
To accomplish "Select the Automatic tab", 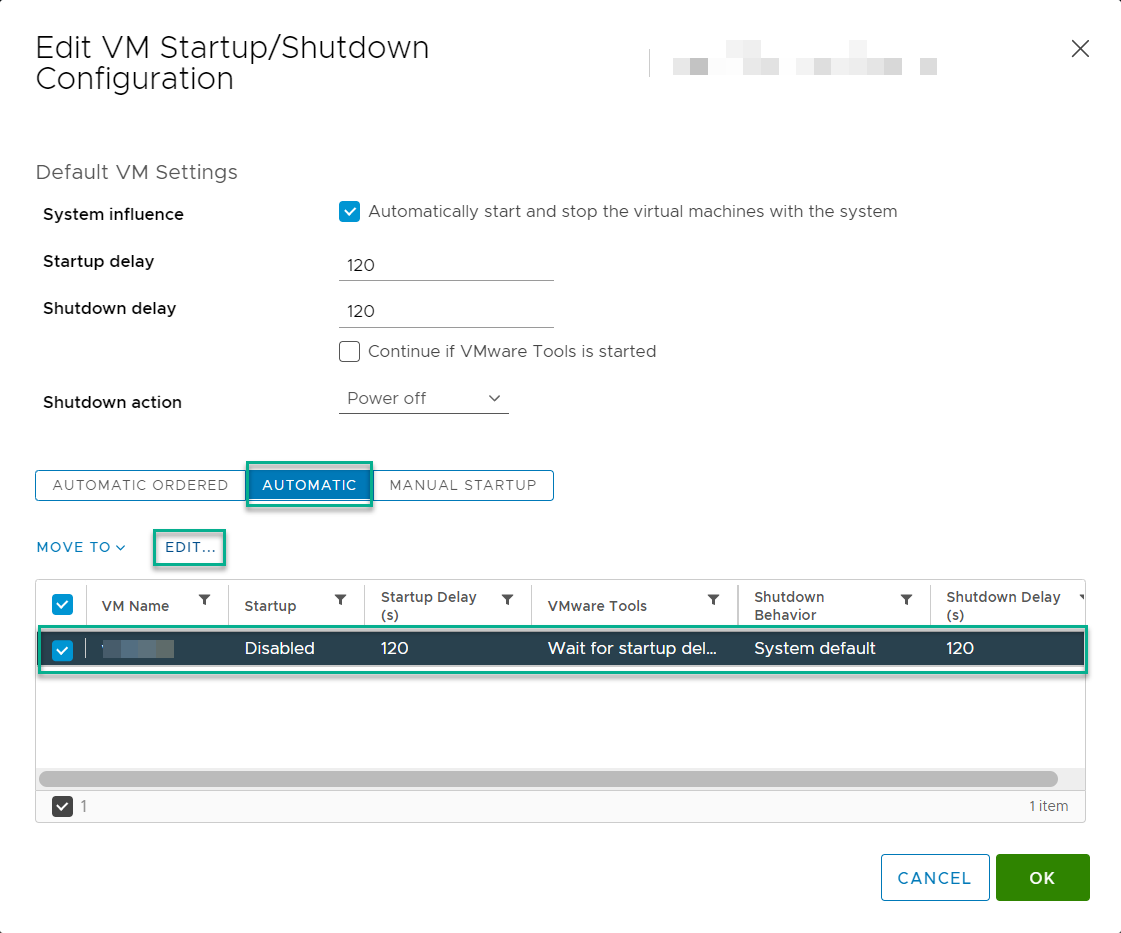I will (309, 485).
